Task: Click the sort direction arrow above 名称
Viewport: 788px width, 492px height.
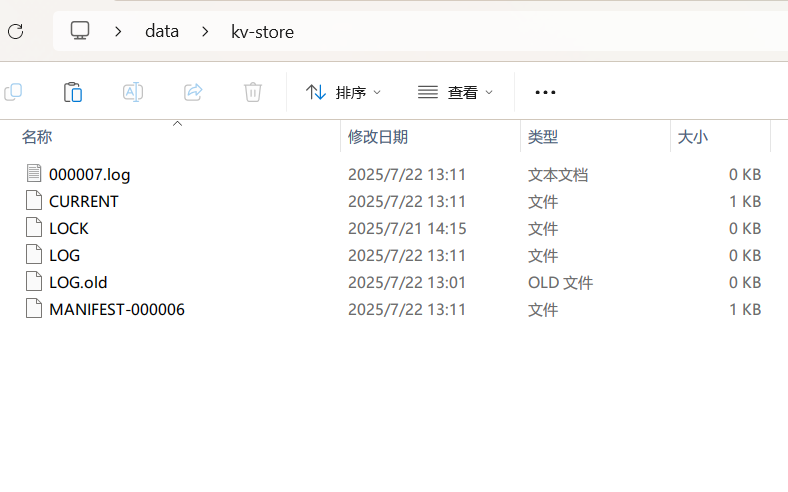Action: [x=177, y=124]
